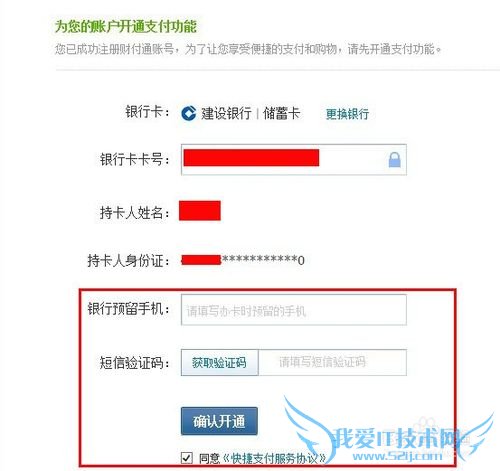Click the 银行预留手机 field label
Screen dimensions: 500x471
coord(128,309)
